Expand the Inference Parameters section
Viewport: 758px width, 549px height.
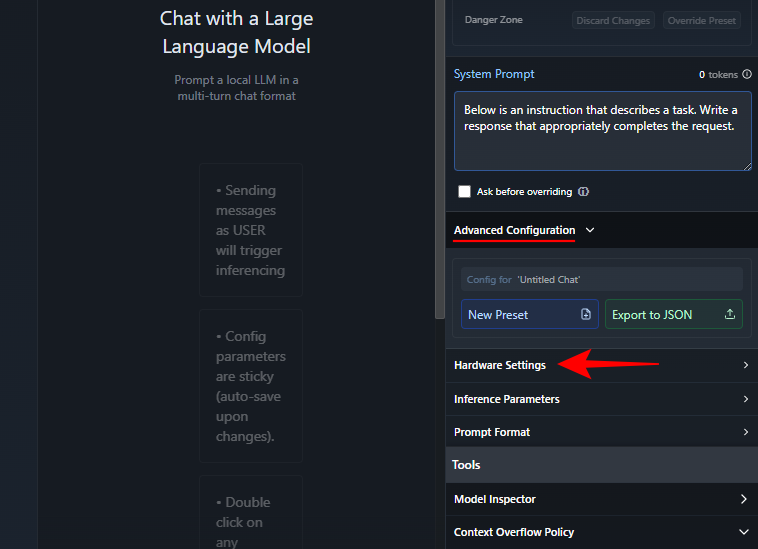pos(601,399)
